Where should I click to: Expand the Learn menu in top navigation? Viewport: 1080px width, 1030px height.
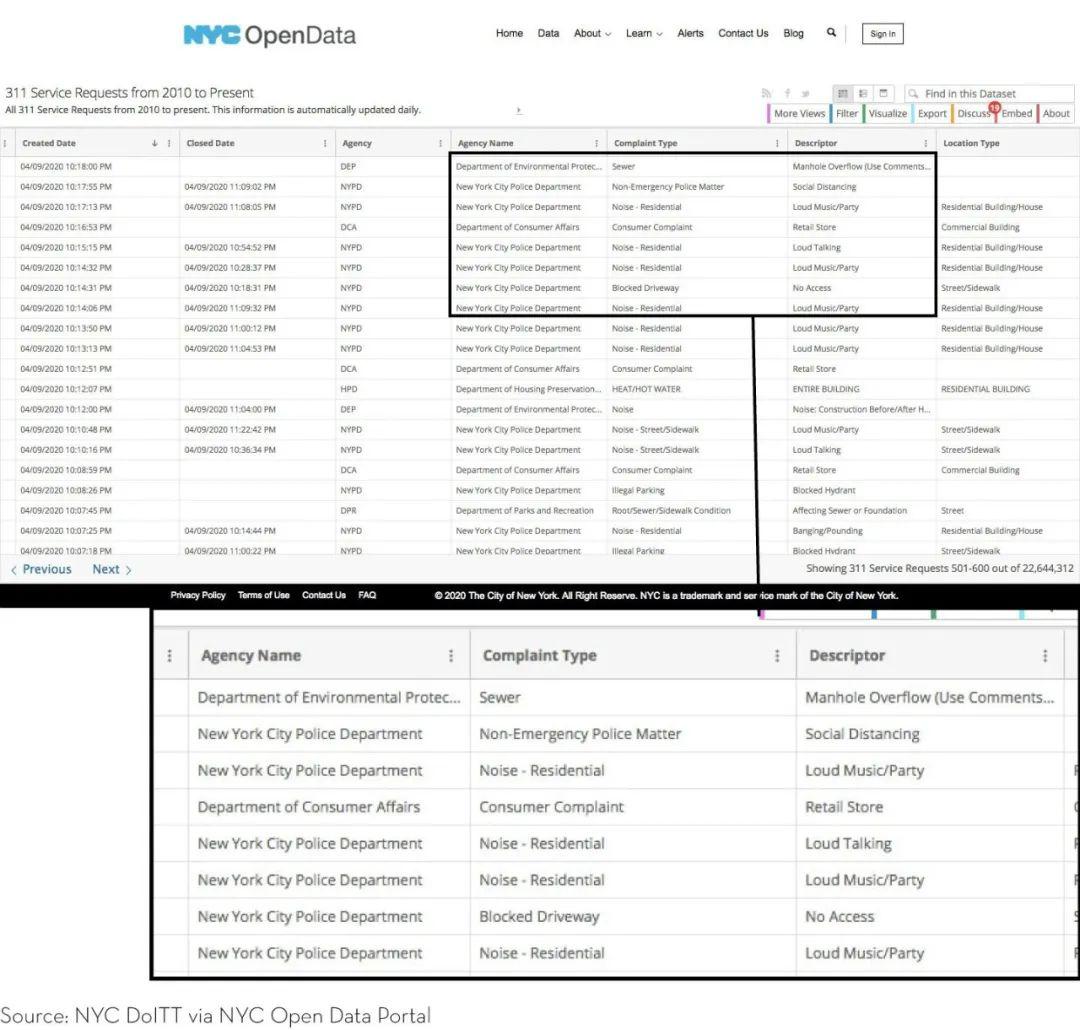pos(644,33)
